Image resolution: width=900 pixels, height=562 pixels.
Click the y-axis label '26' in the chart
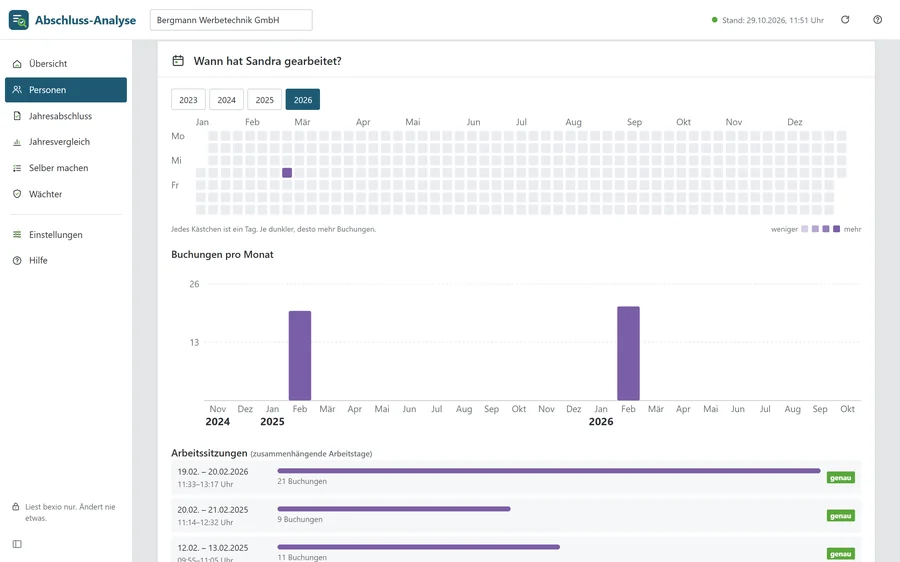coord(195,284)
